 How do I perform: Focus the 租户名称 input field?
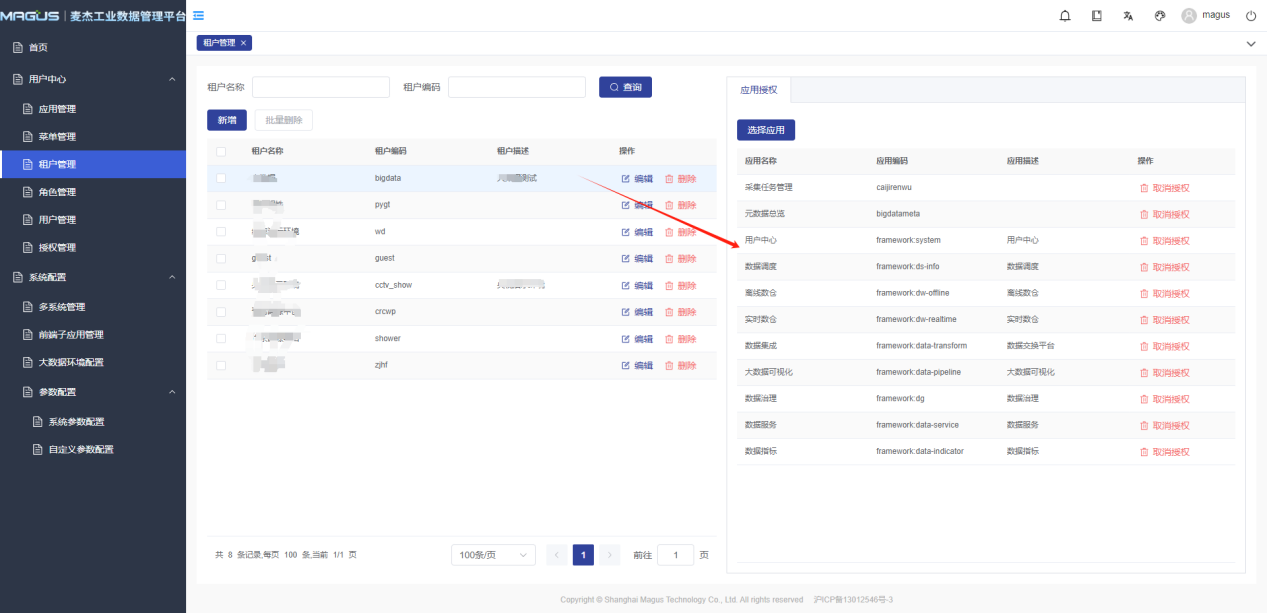(x=320, y=87)
